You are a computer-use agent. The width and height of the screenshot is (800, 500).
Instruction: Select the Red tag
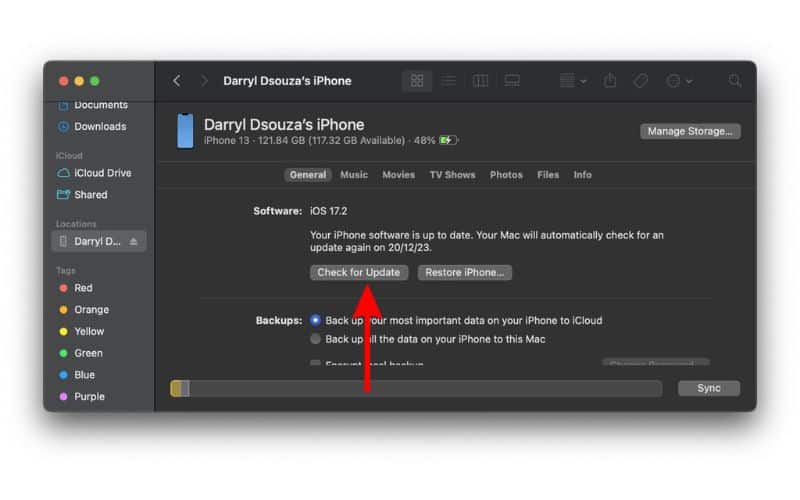click(76, 288)
